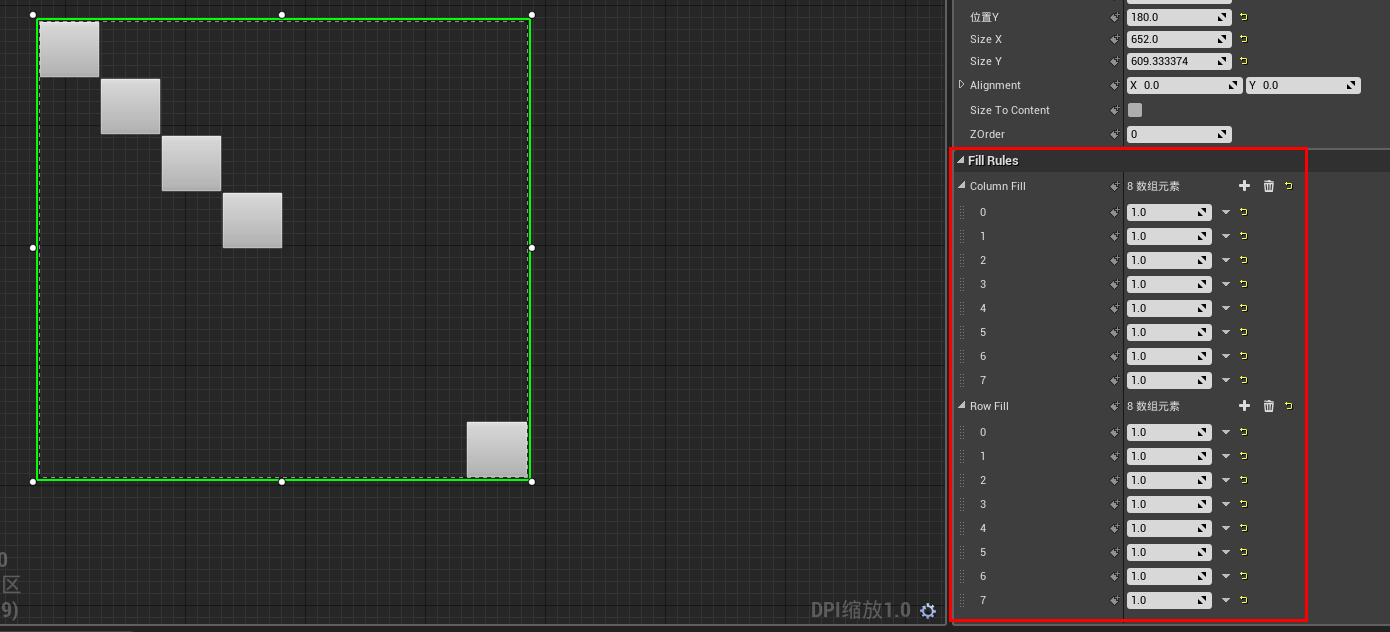
Task: Empty Column Fill array via trash icon
Action: click(x=1268, y=186)
